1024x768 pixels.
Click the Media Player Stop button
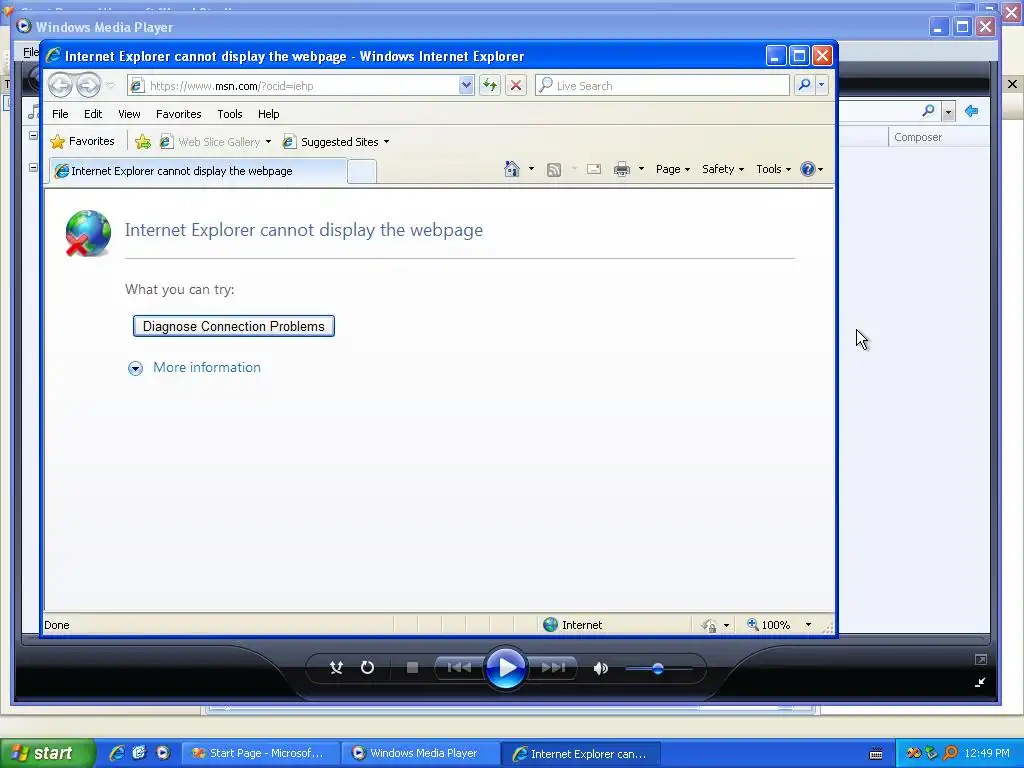tap(412, 667)
